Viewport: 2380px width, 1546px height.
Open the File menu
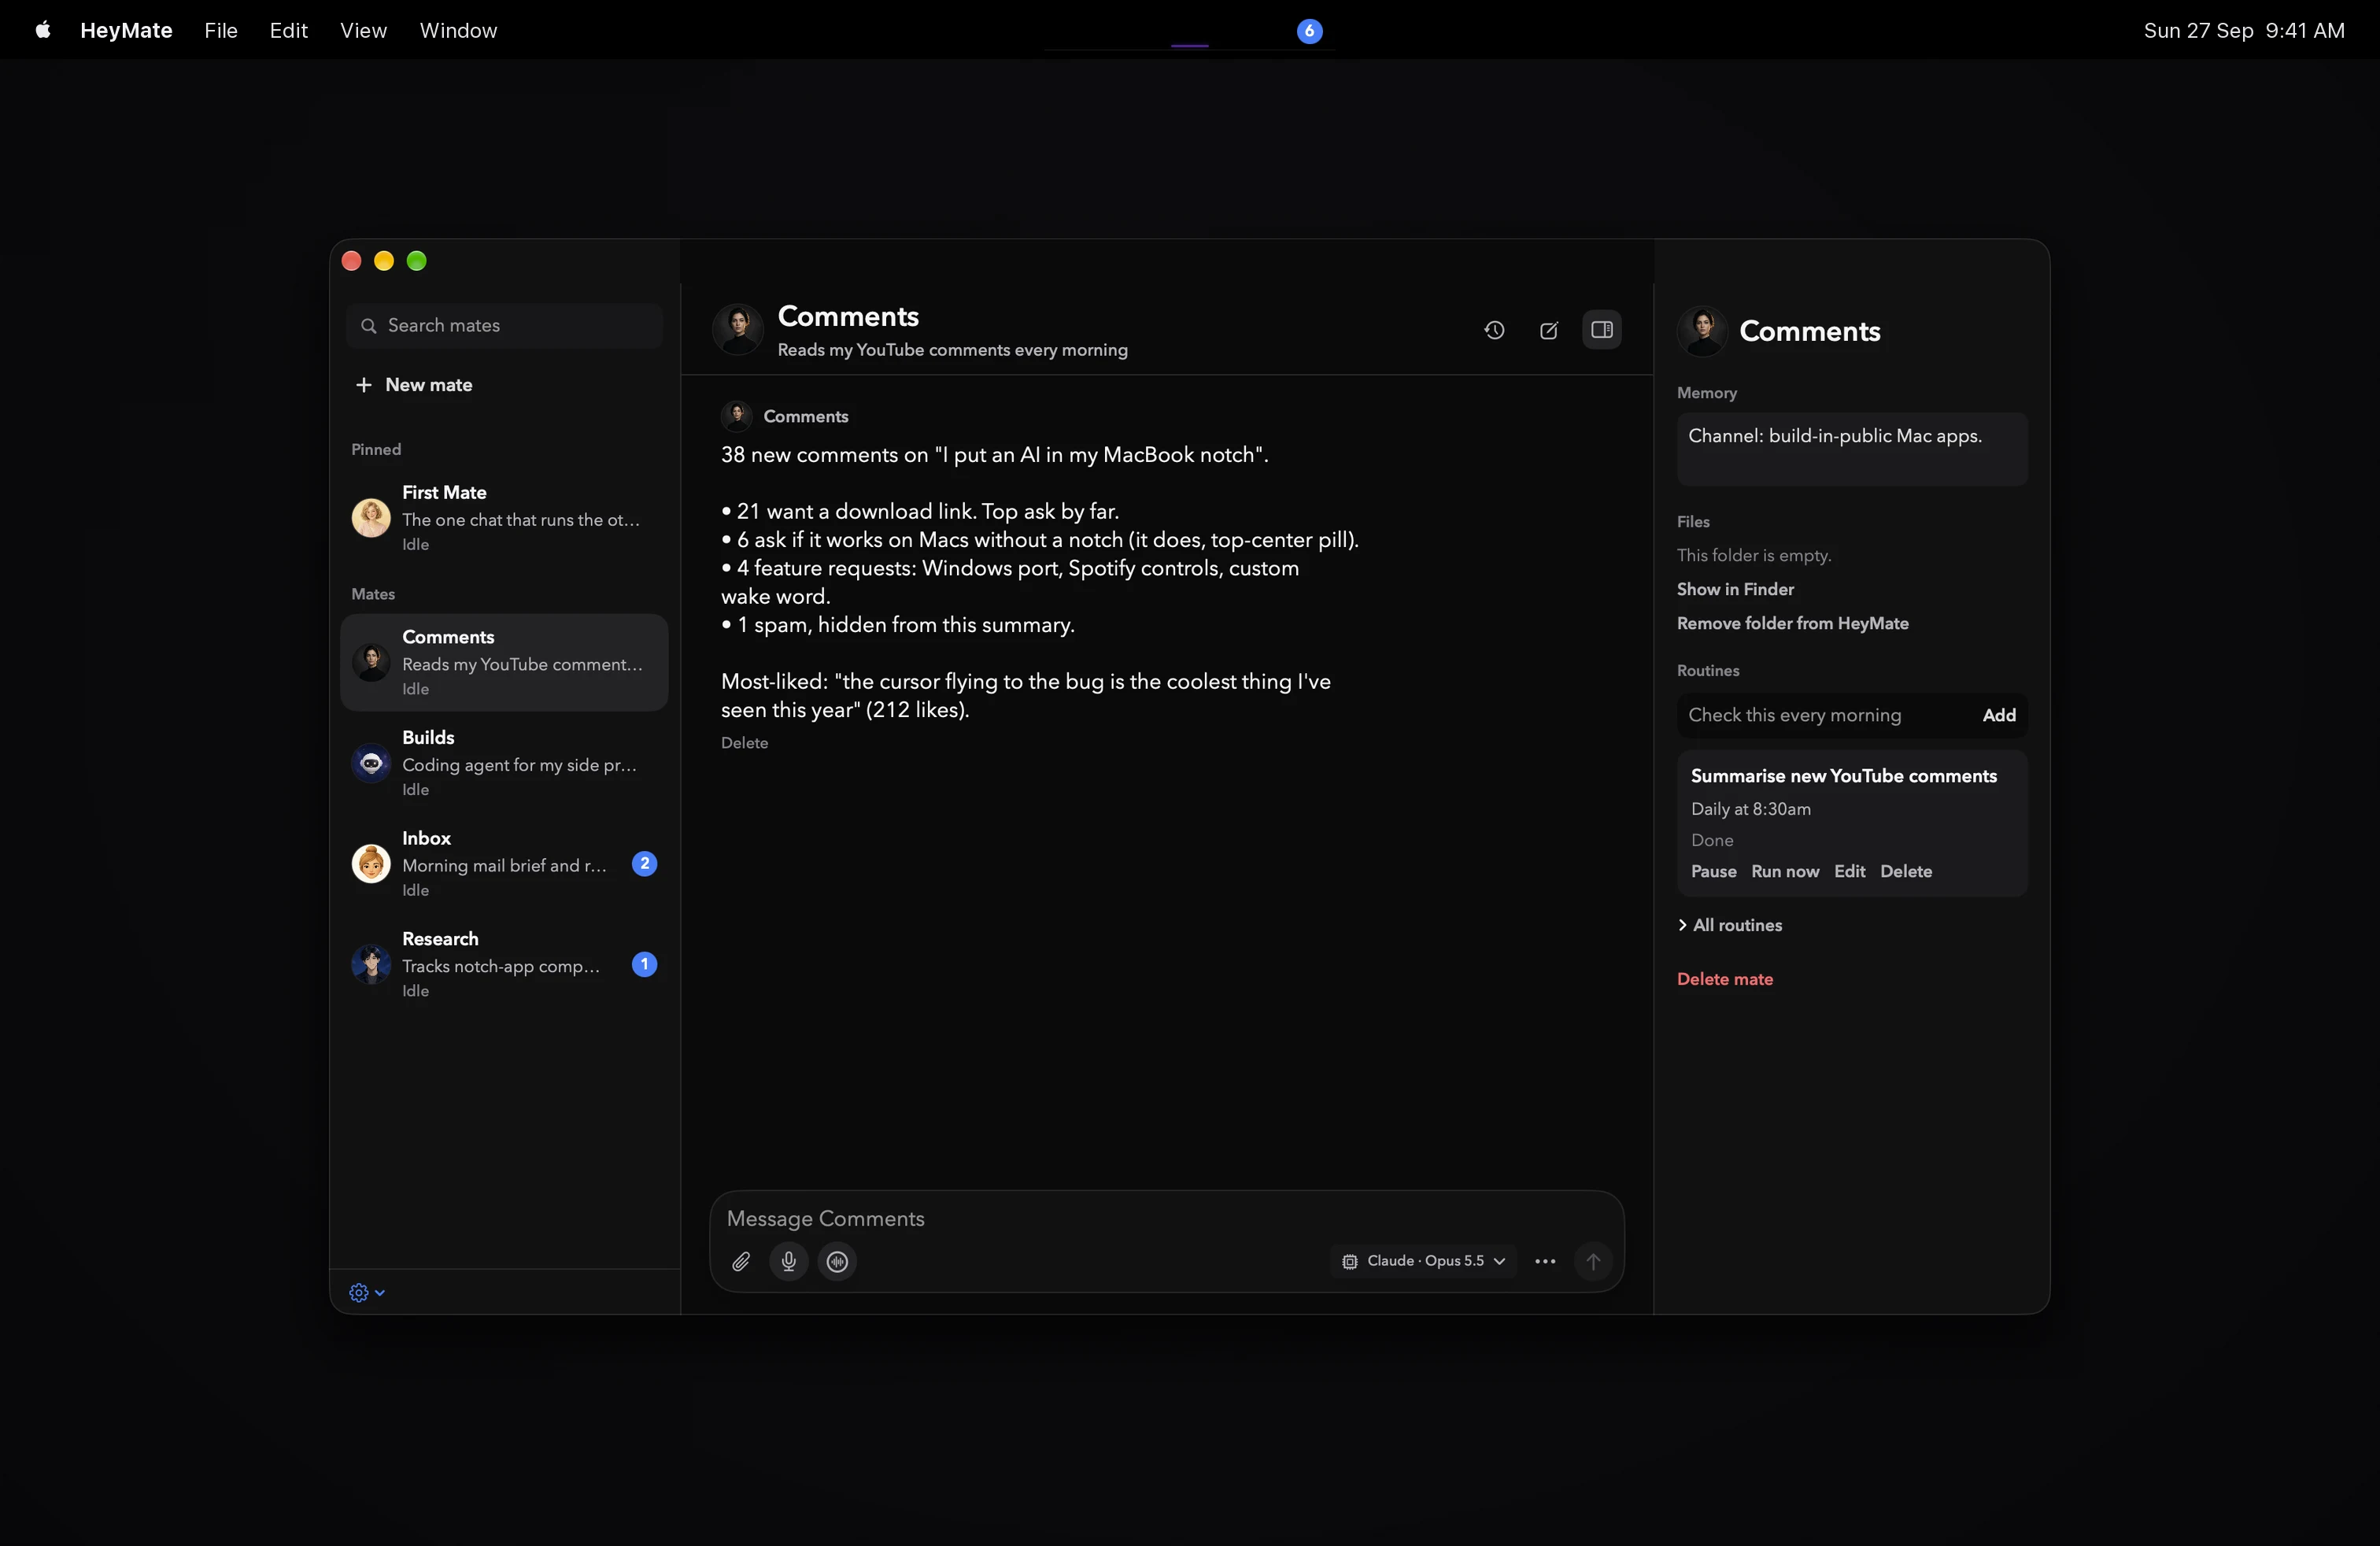pos(221,30)
